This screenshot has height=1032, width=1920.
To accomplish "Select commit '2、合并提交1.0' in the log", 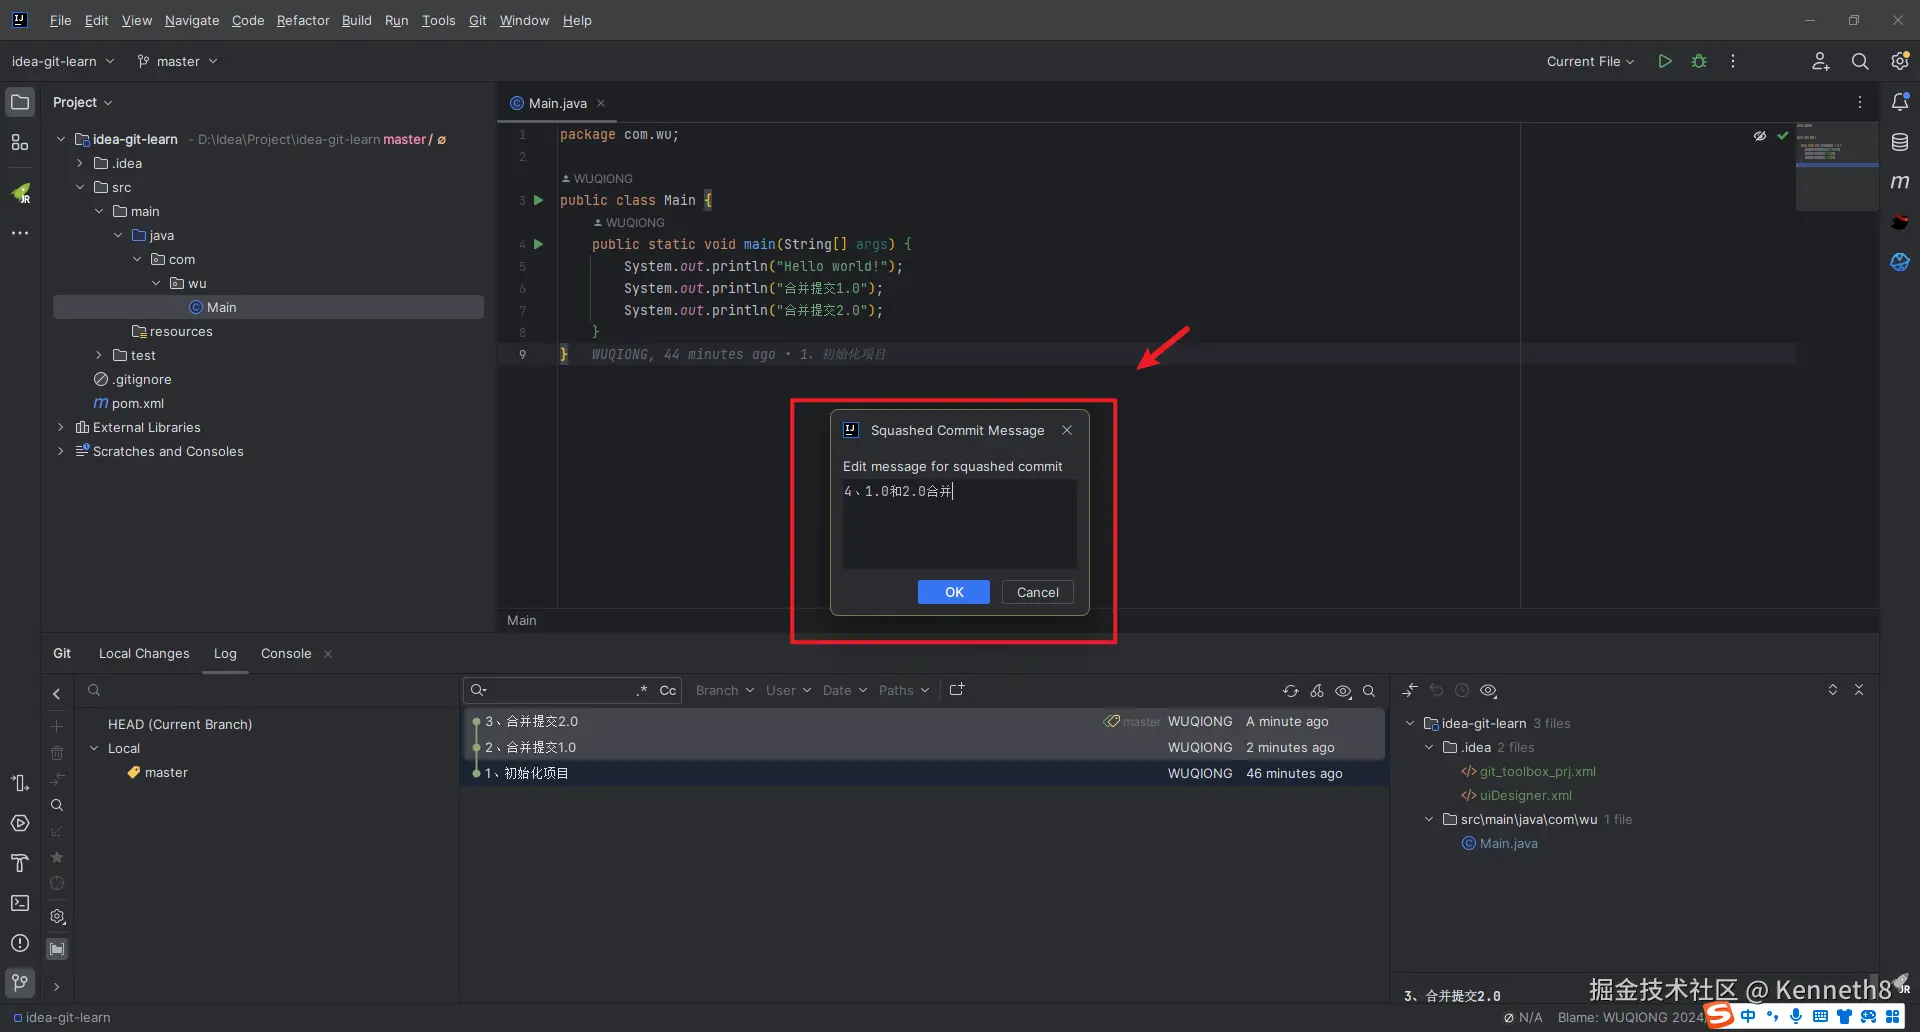I will (924, 747).
